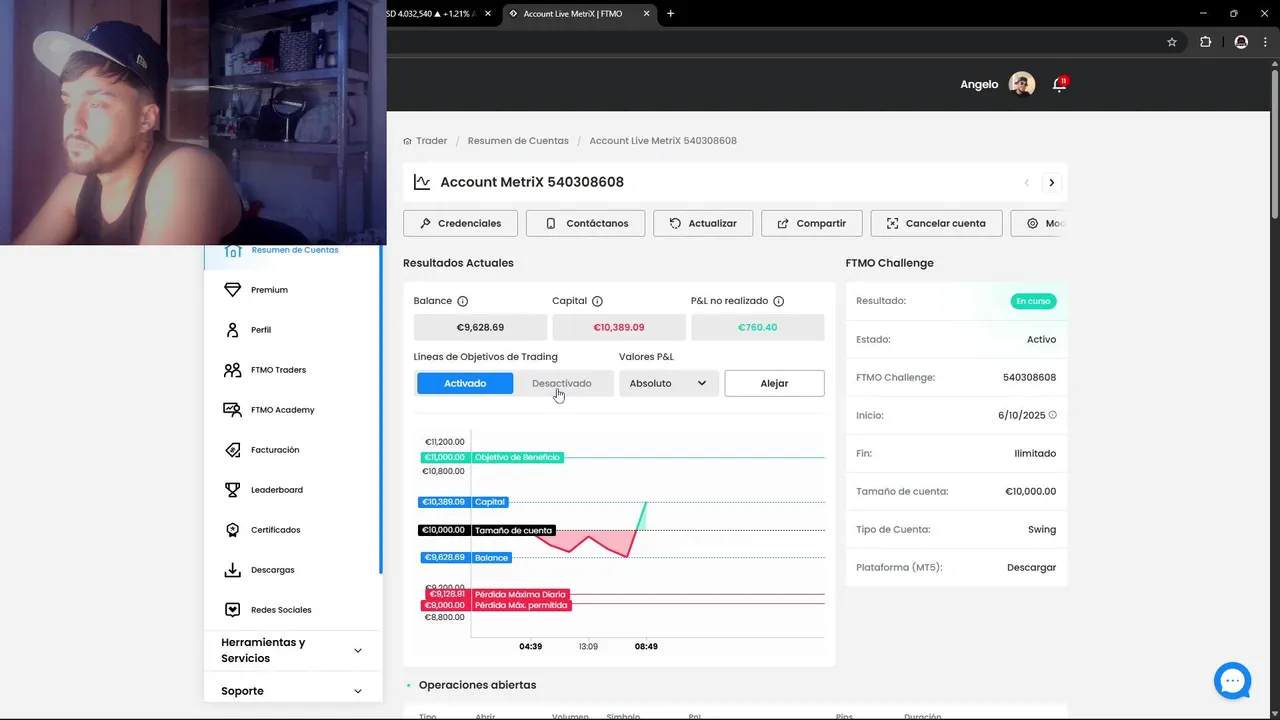Image resolution: width=1280 pixels, height=720 pixels.
Task: Click Swing account type value
Action: click(1042, 529)
